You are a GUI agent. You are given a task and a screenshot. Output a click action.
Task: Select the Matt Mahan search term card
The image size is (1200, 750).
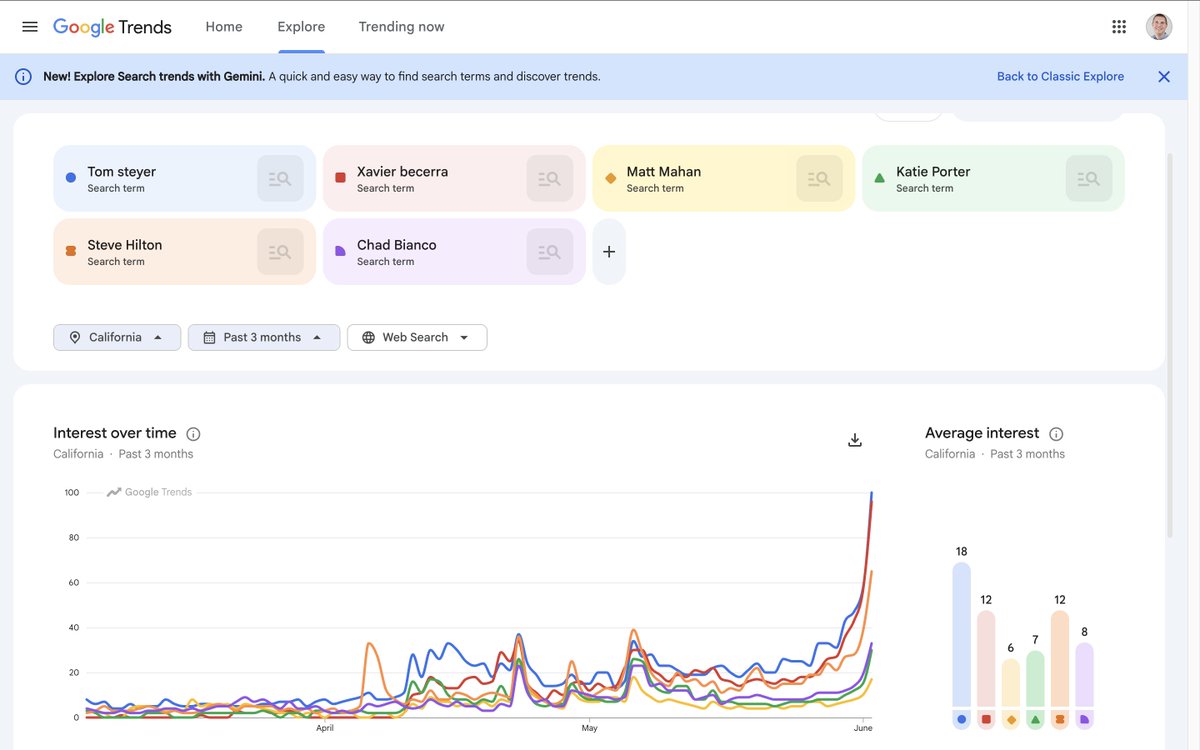(724, 179)
